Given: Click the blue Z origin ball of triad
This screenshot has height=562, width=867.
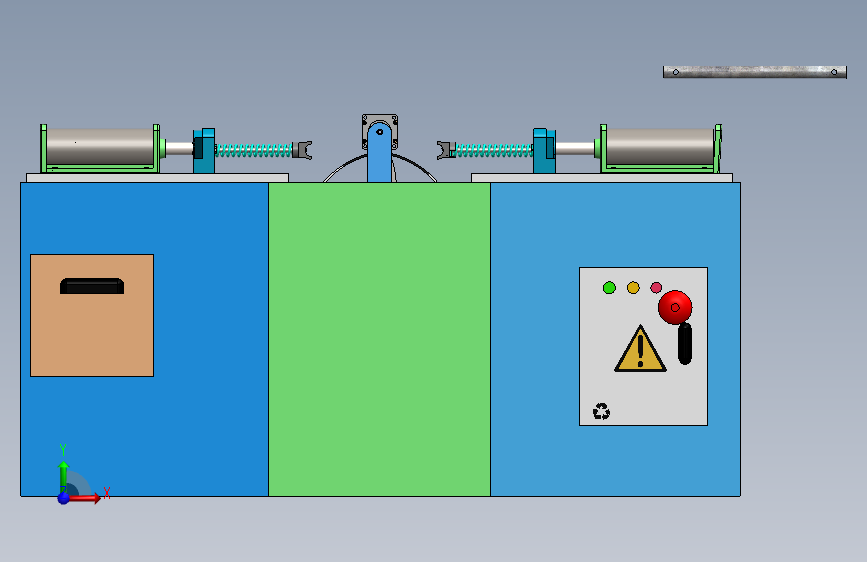Looking at the screenshot, I should 64,498.
